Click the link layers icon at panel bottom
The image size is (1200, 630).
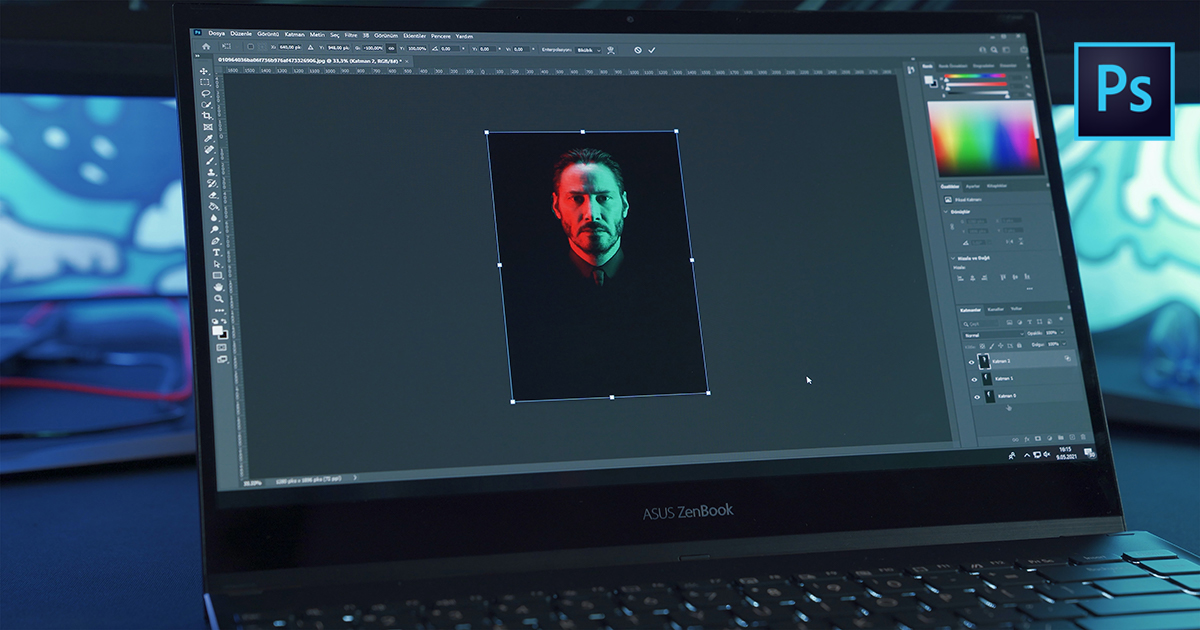pyautogui.click(x=1015, y=439)
